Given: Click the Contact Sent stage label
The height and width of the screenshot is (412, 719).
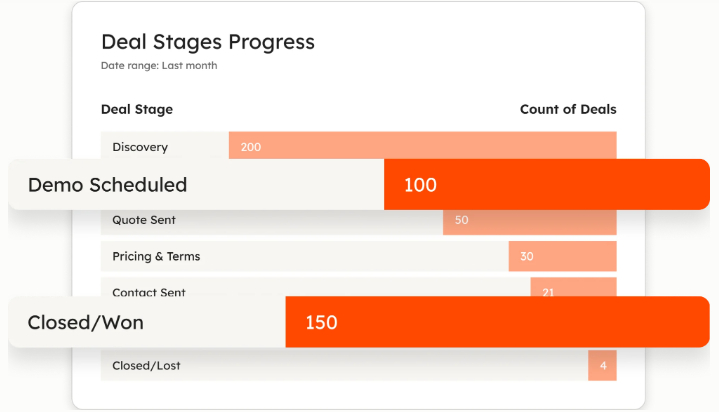Looking at the screenshot, I should tap(149, 292).
